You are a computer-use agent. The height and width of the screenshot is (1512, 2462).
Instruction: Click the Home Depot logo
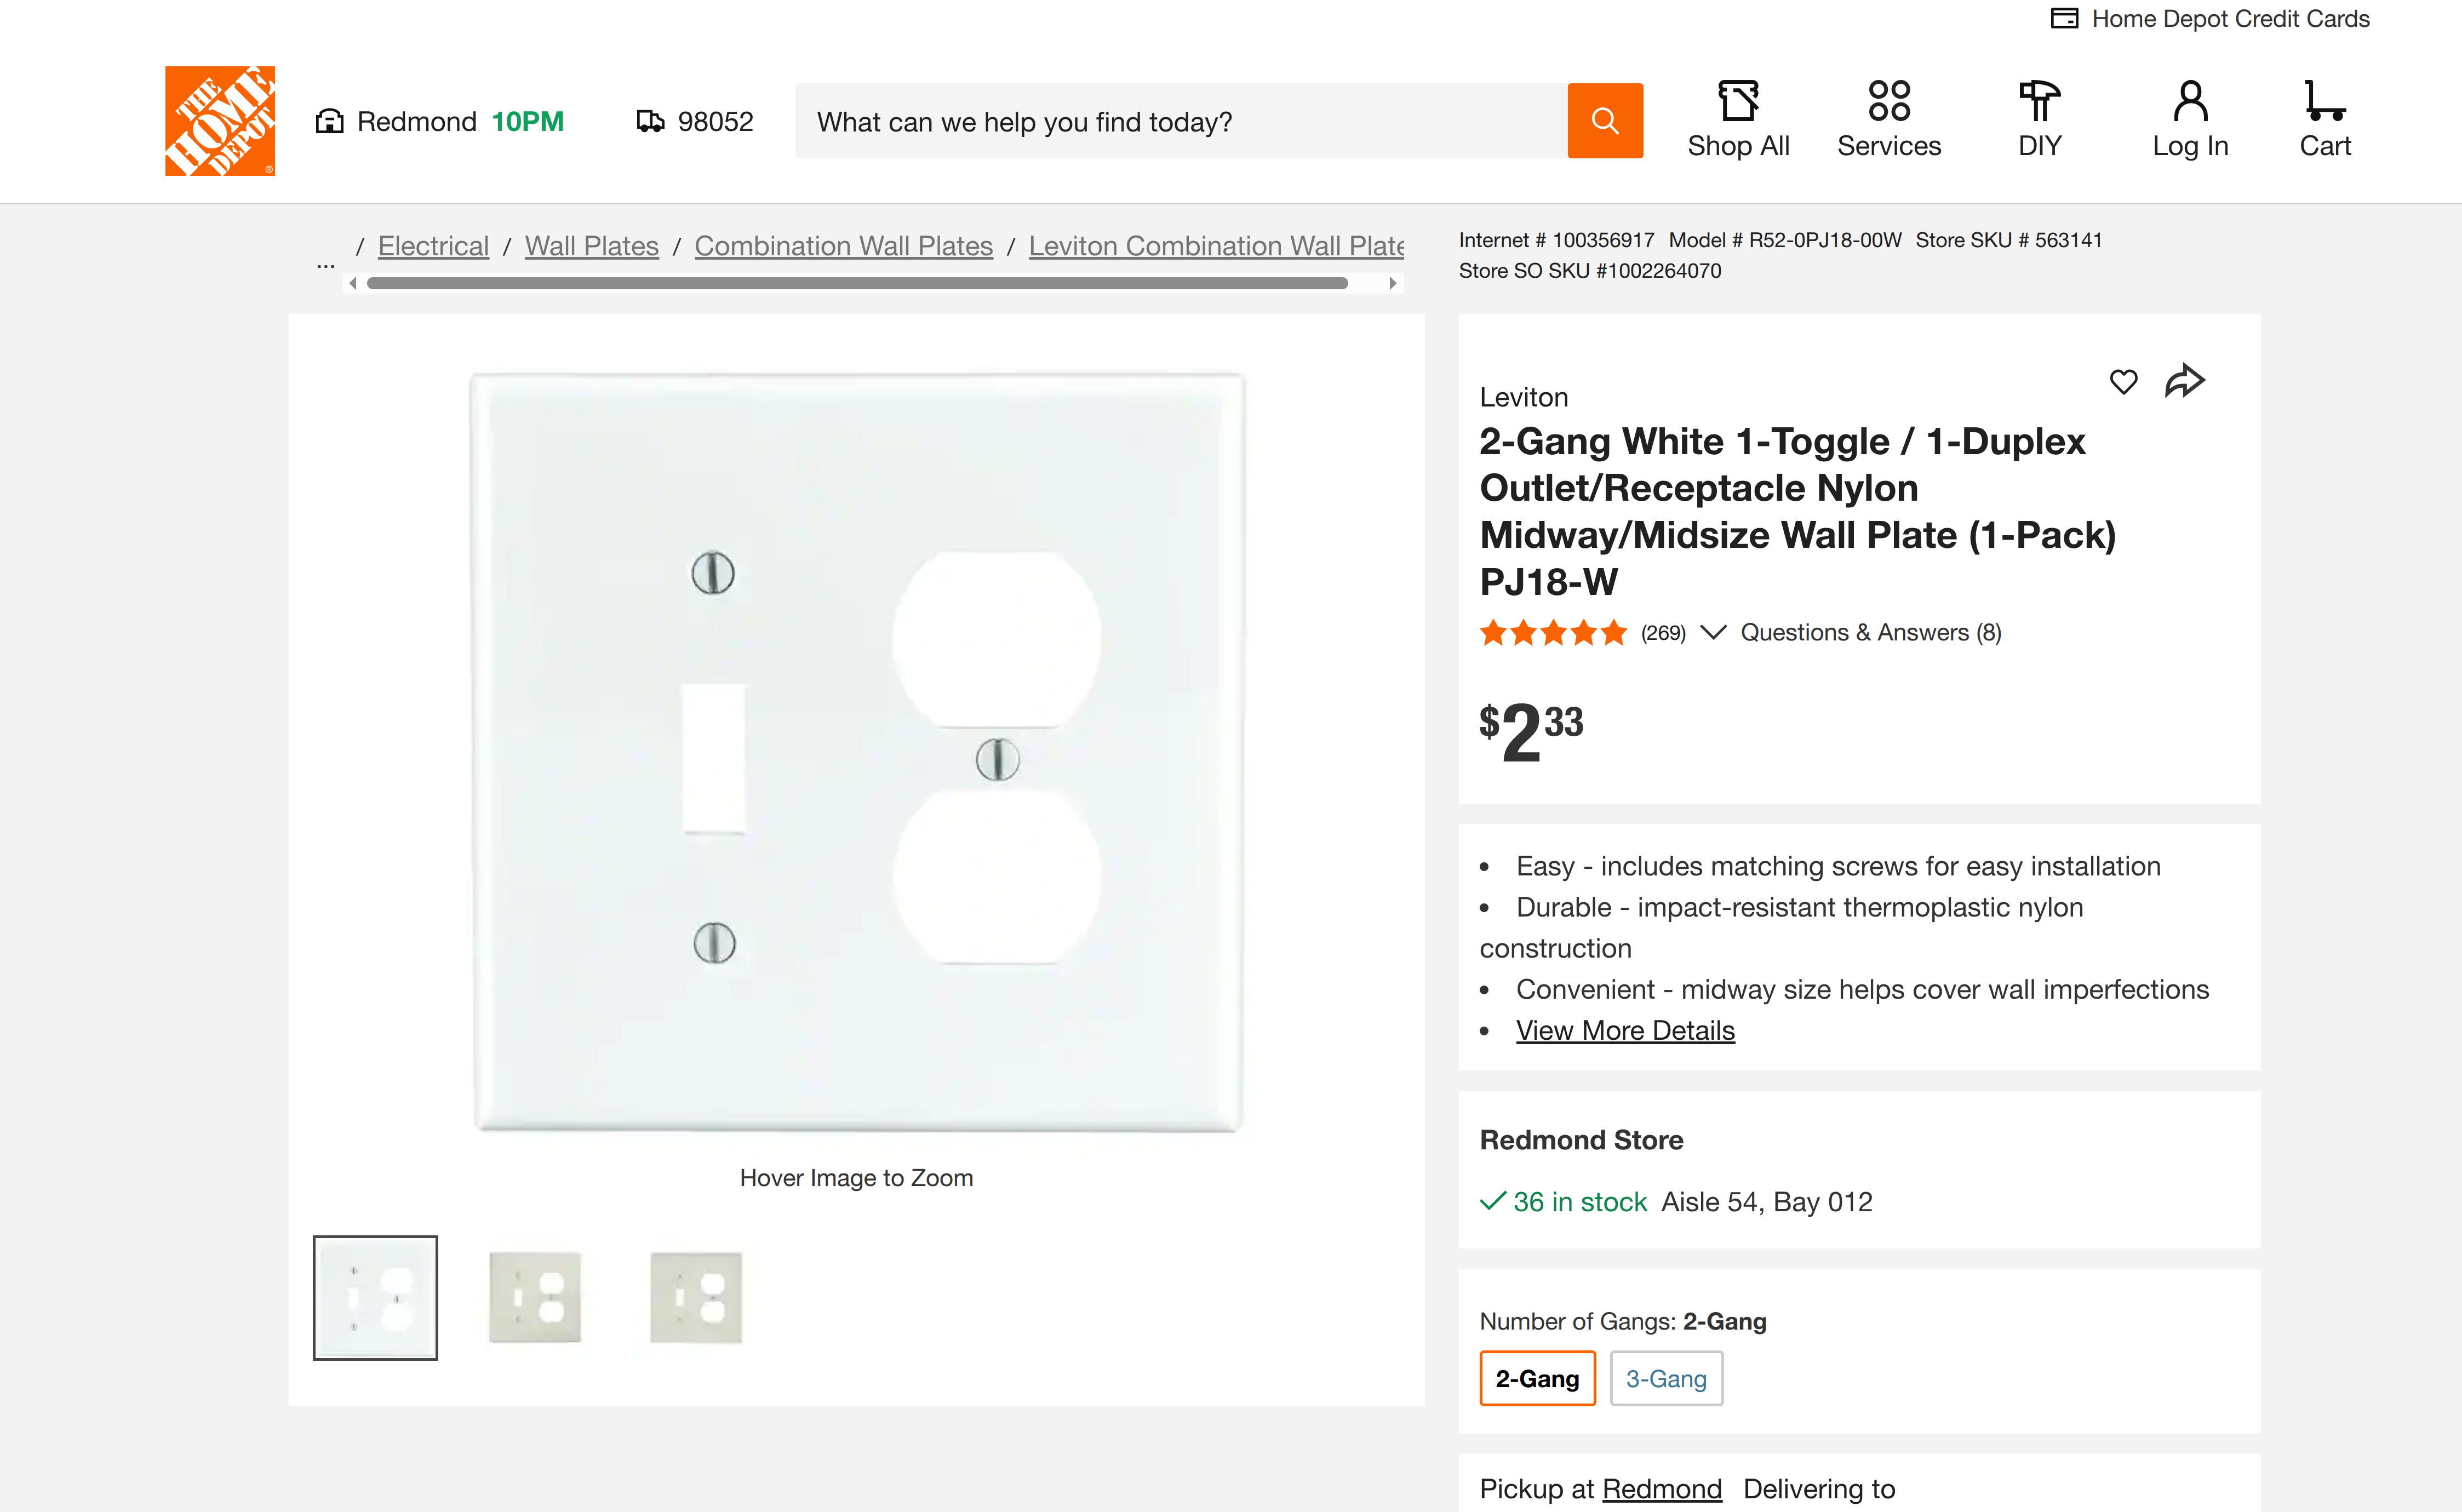(220, 121)
